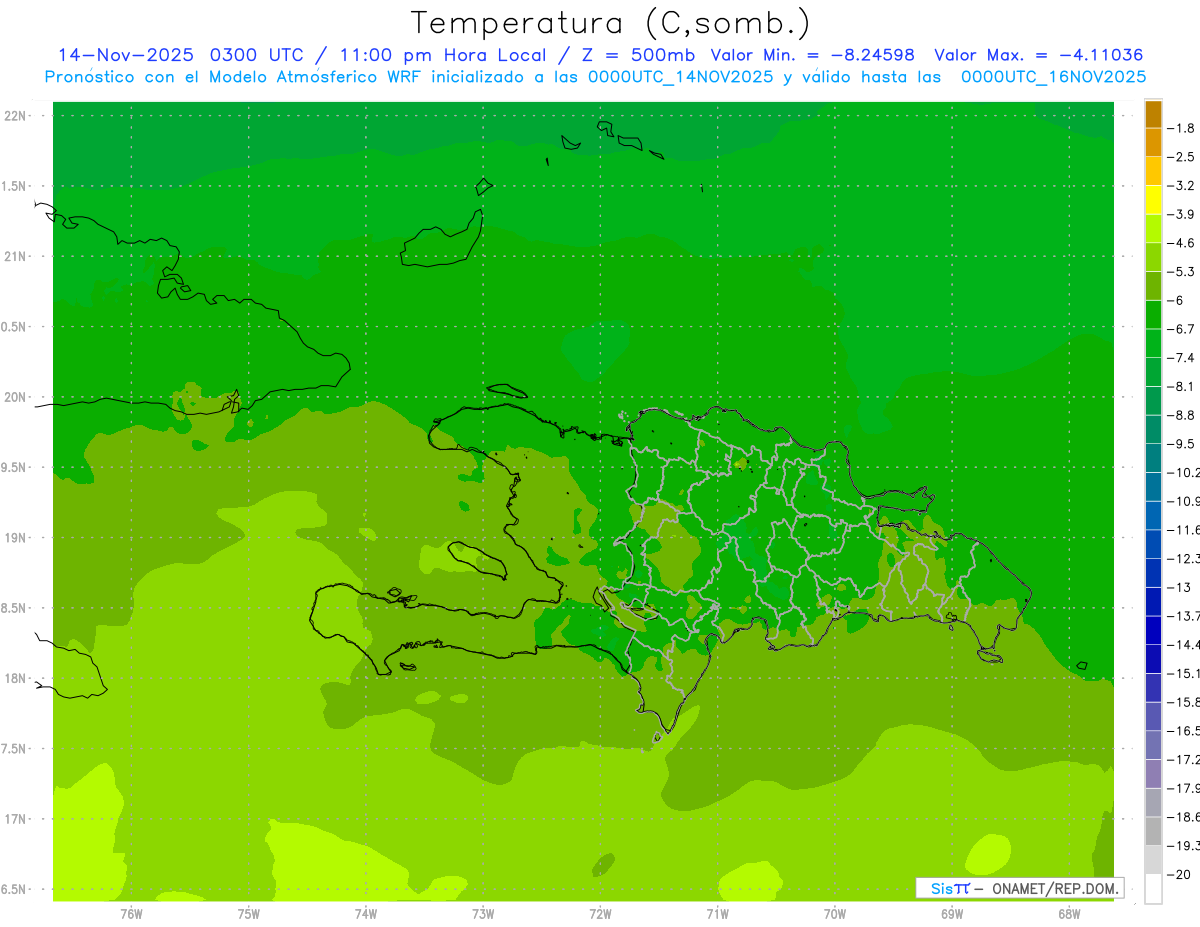The width and height of the screenshot is (1200, 927).
Task: Click the "74W" longitude label
Action: [x=365, y=913]
